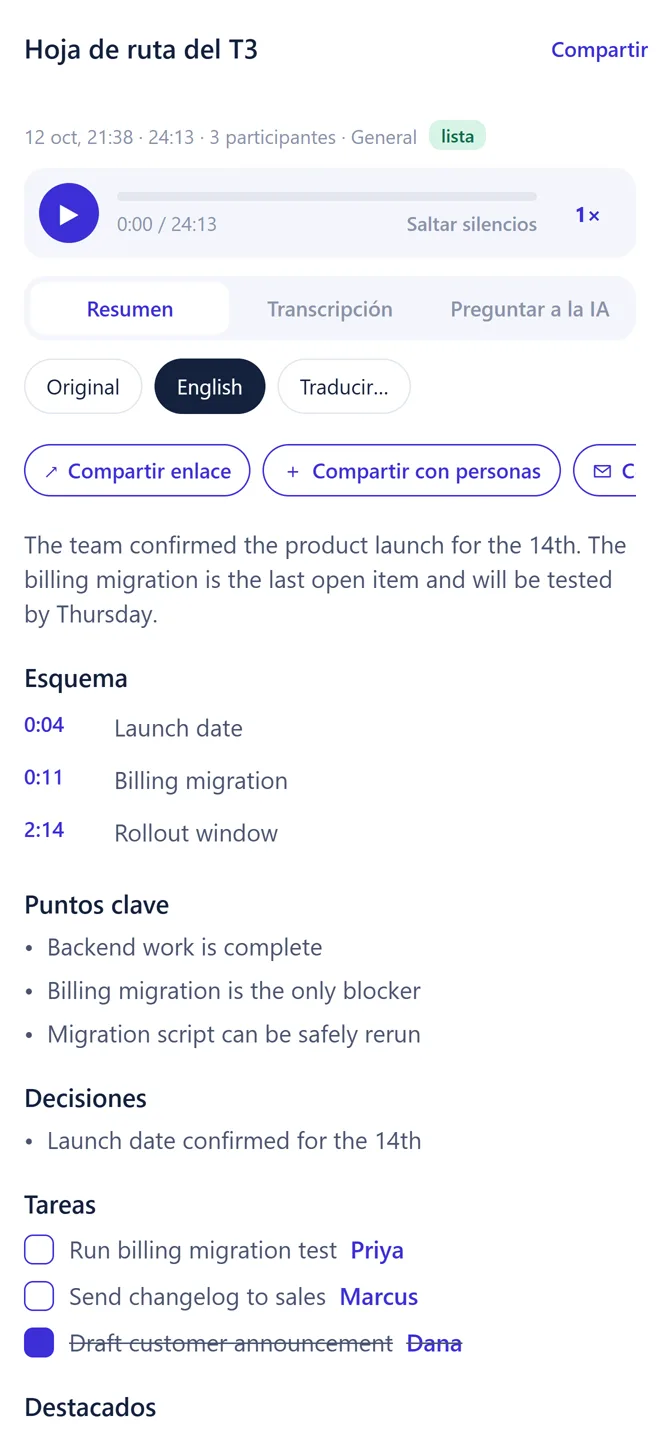
Task: Click the plus icon in Compartir con personas
Action: coord(293,472)
